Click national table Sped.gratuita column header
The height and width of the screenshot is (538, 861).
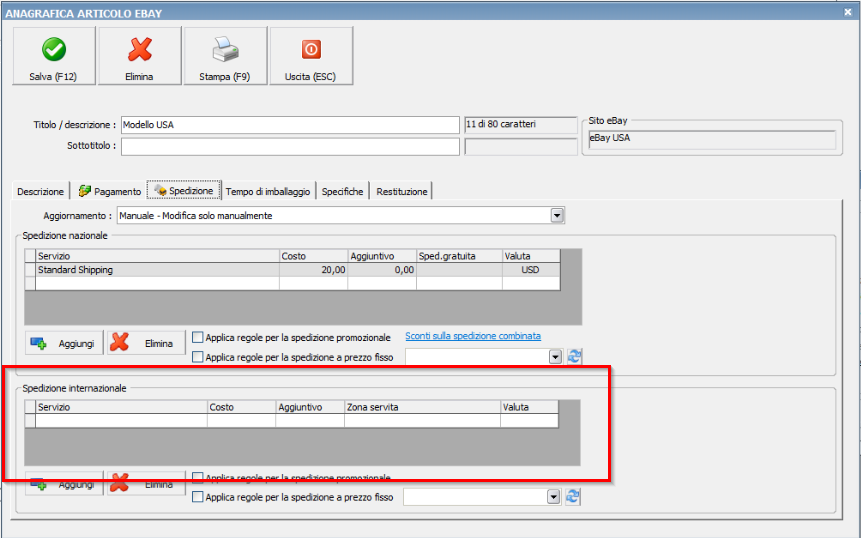459,256
